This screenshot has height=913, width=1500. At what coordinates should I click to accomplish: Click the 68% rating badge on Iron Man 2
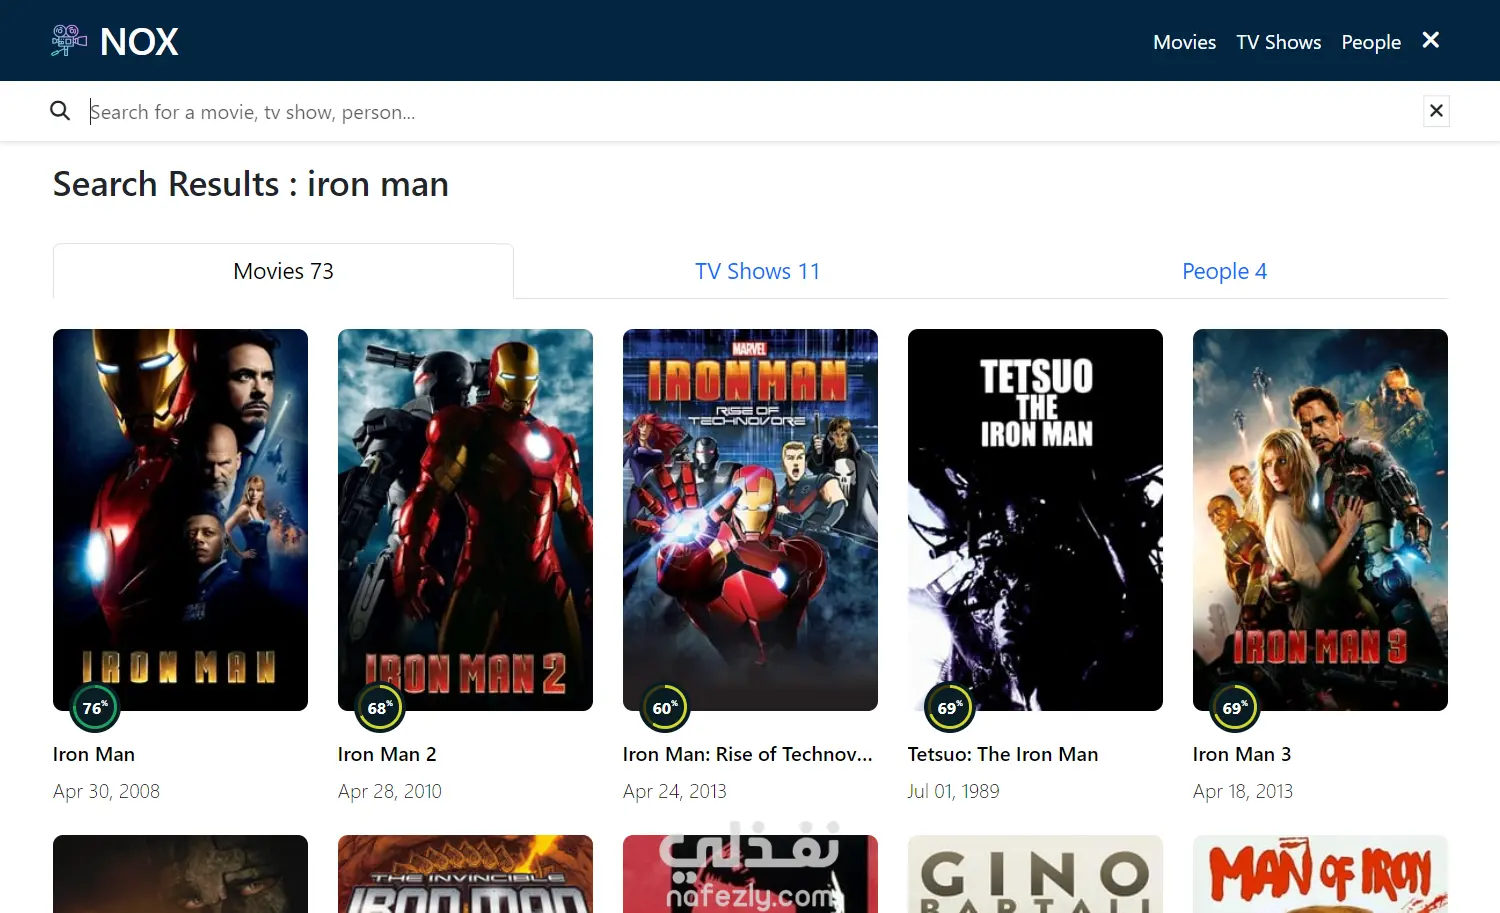click(x=380, y=708)
